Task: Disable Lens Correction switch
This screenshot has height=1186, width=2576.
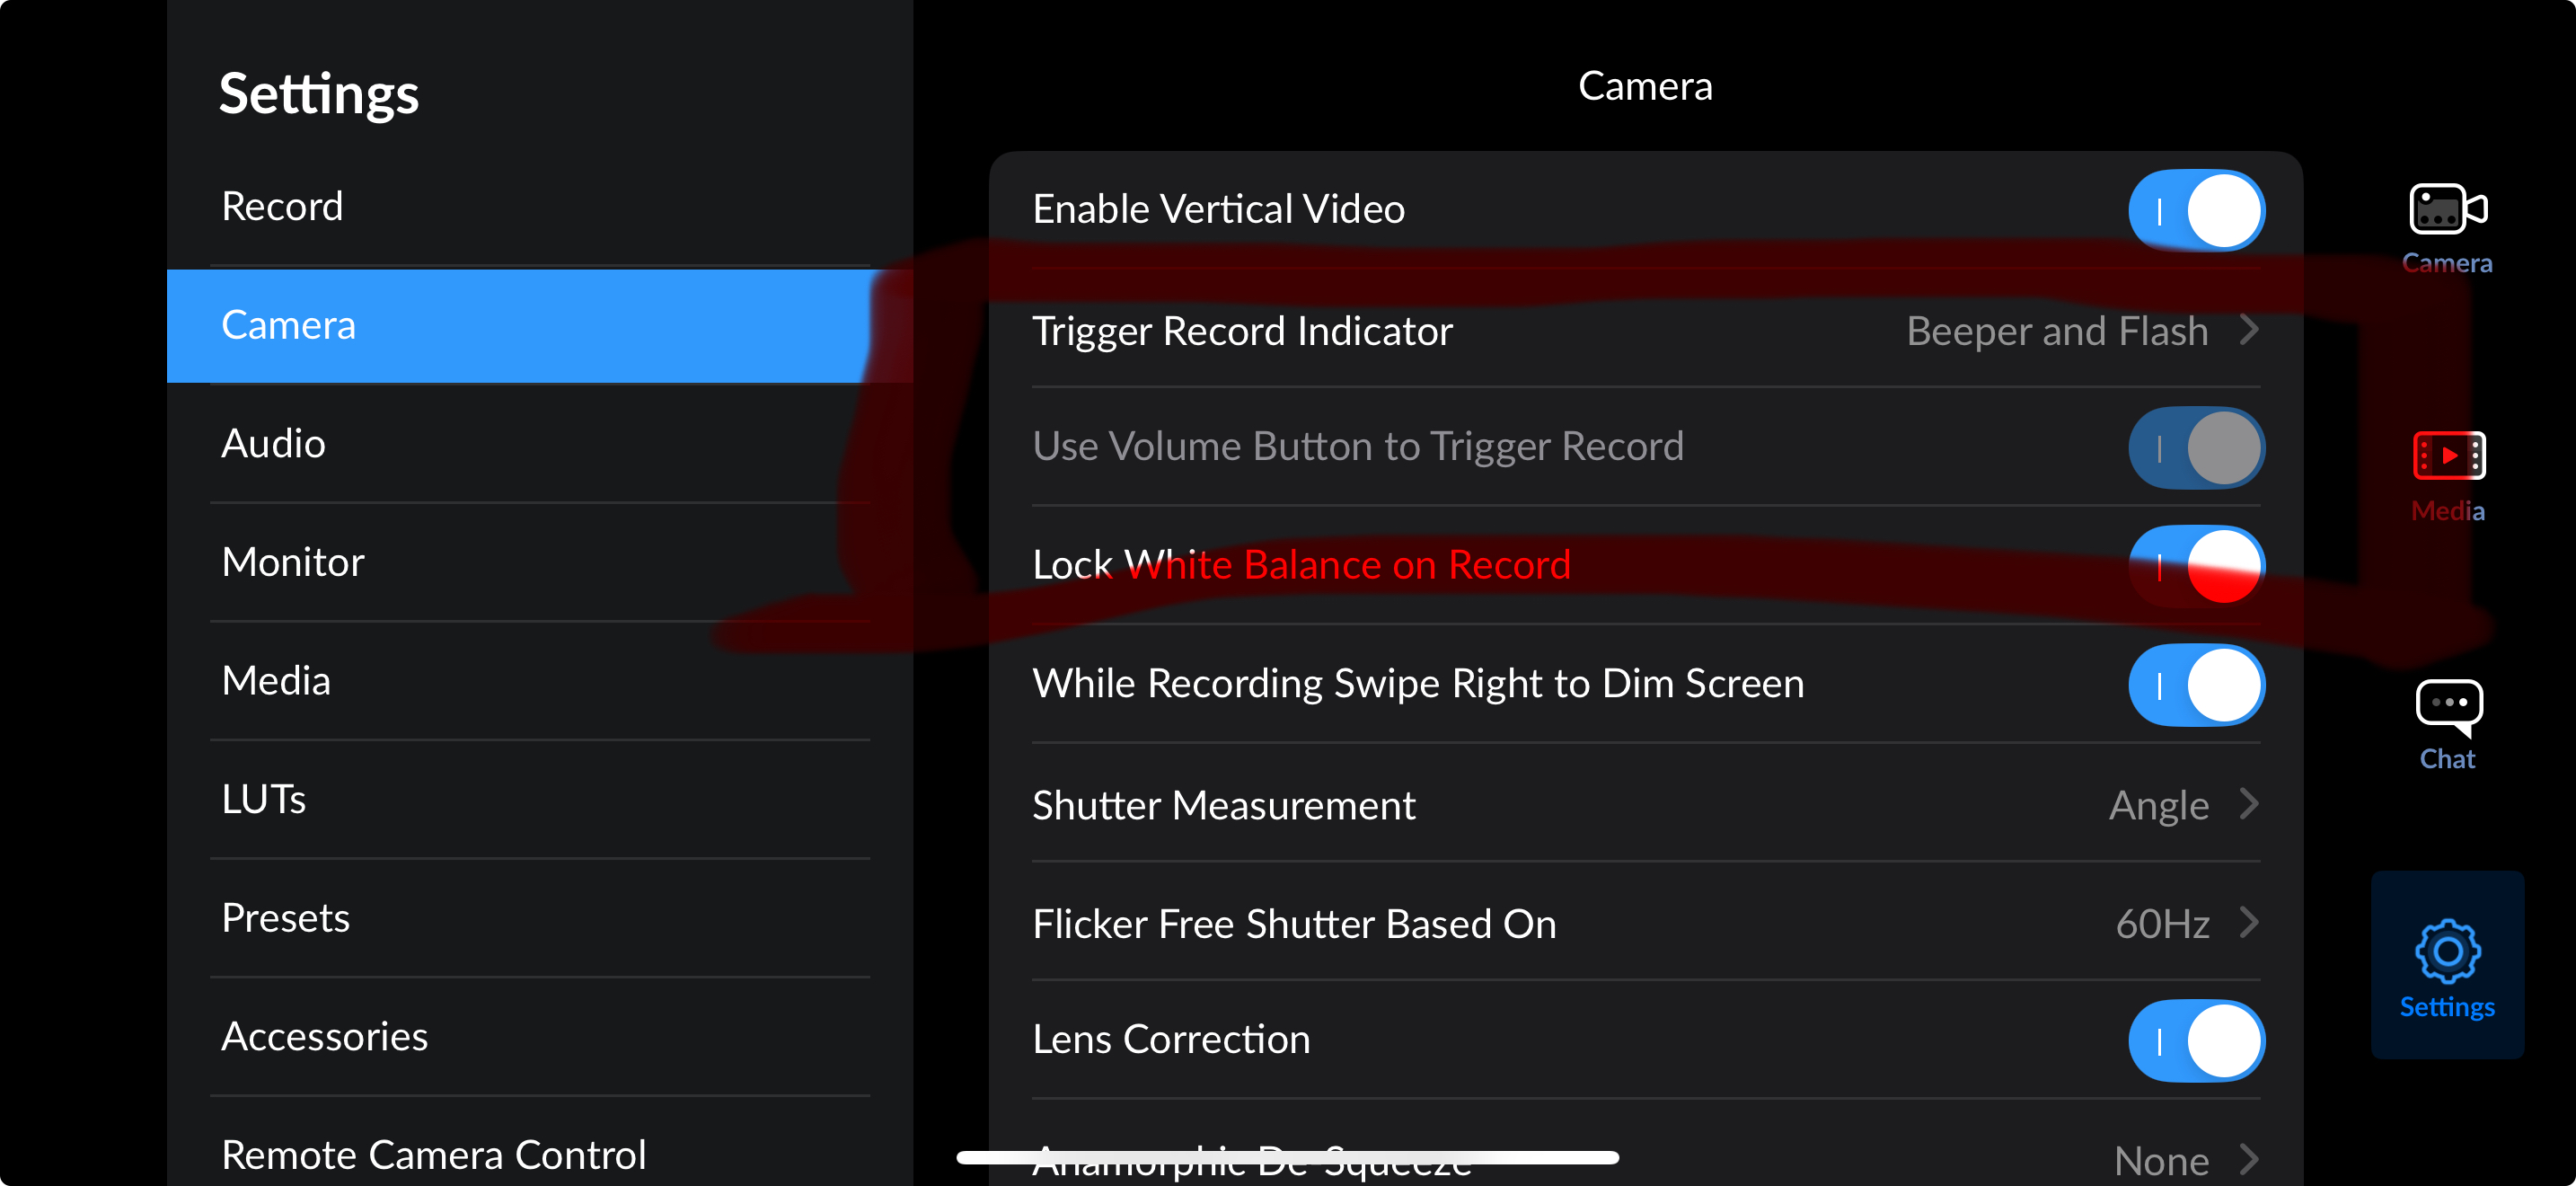Action: tap(2195, 1040)
